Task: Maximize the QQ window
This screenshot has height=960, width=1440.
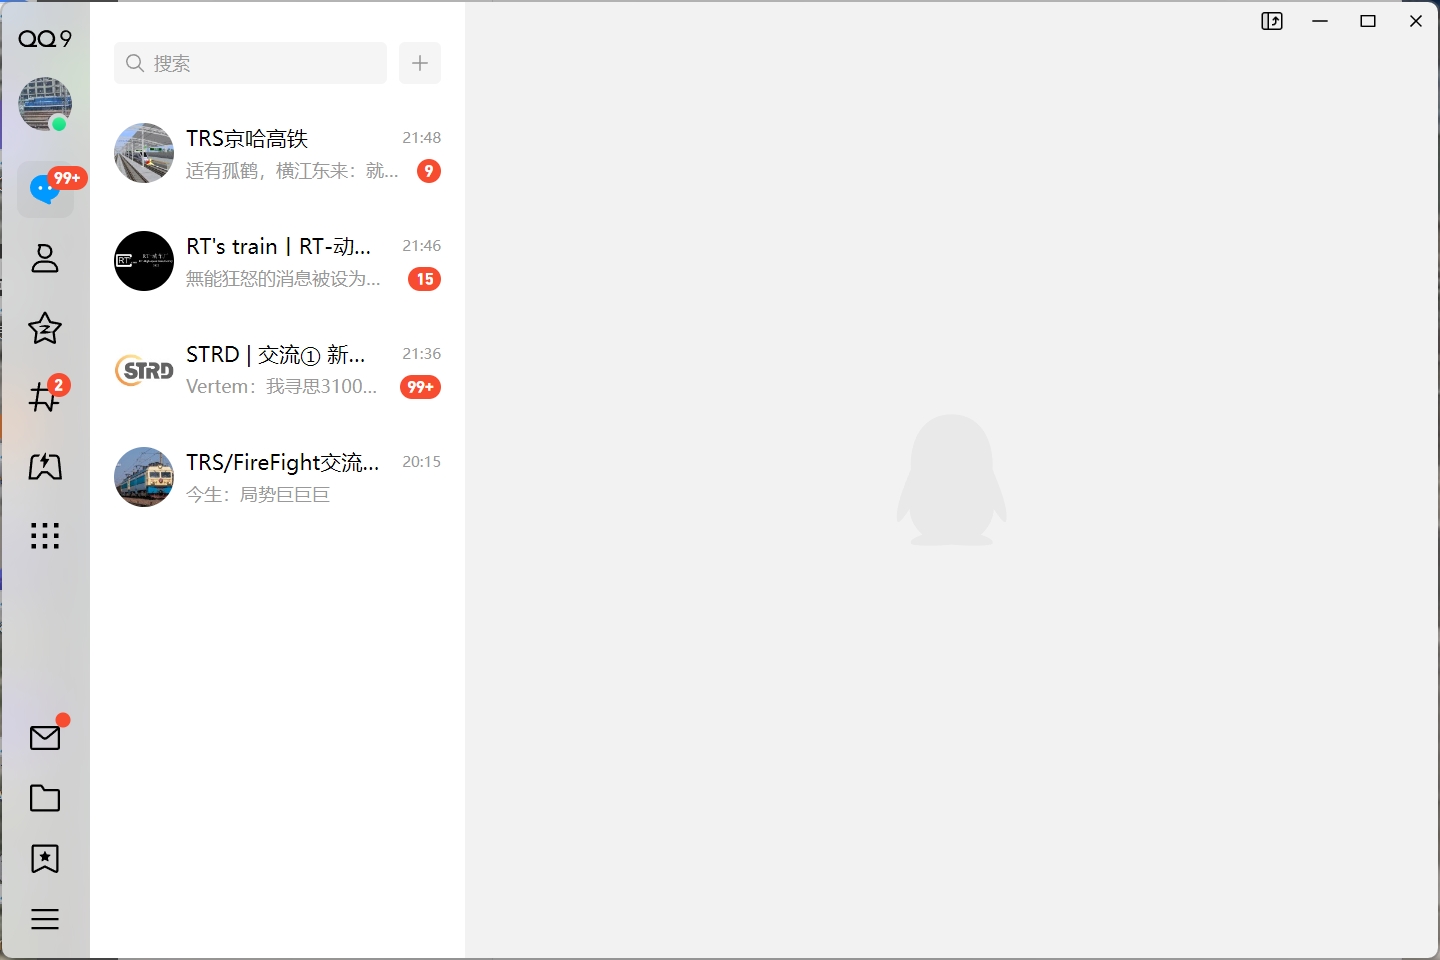Action: (1368, 21)
